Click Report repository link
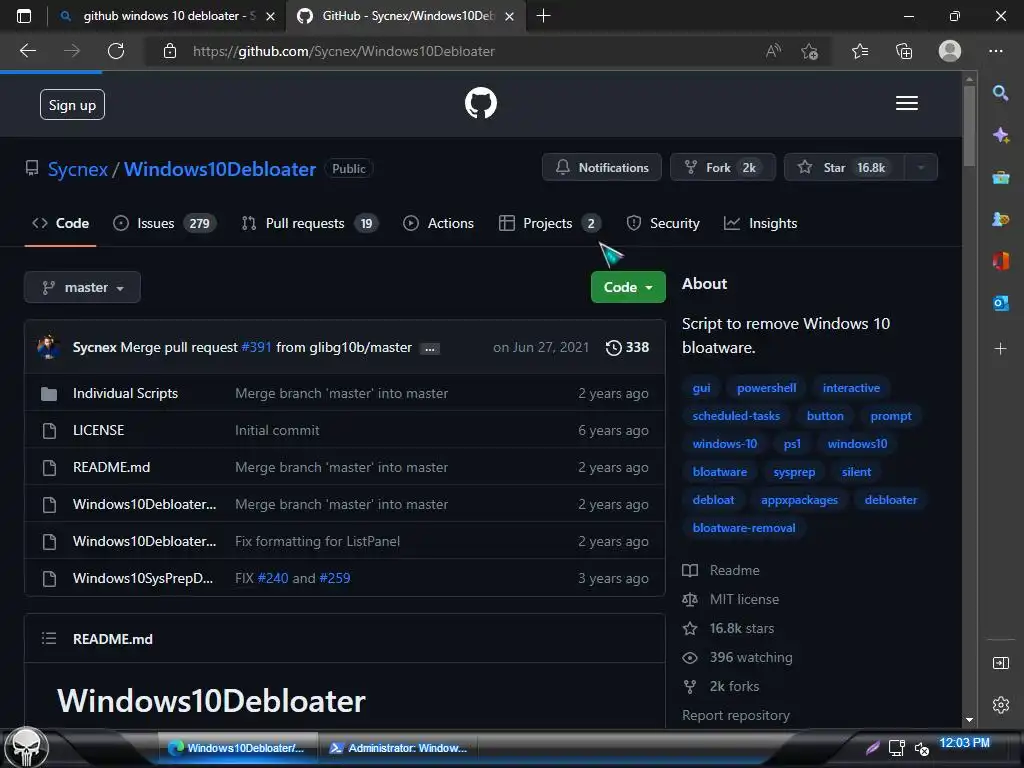This screenshot has width=1024, height=768. 736,716
